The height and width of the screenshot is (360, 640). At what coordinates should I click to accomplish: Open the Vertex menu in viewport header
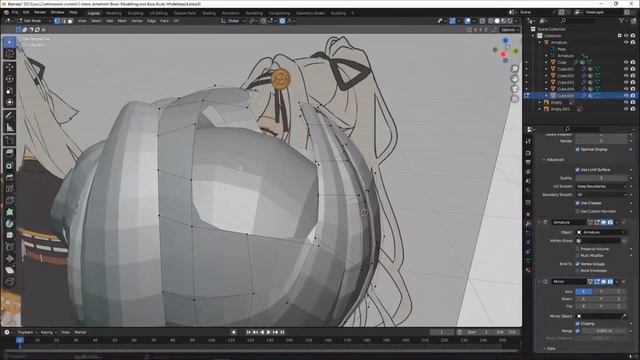tap(136, 21)
